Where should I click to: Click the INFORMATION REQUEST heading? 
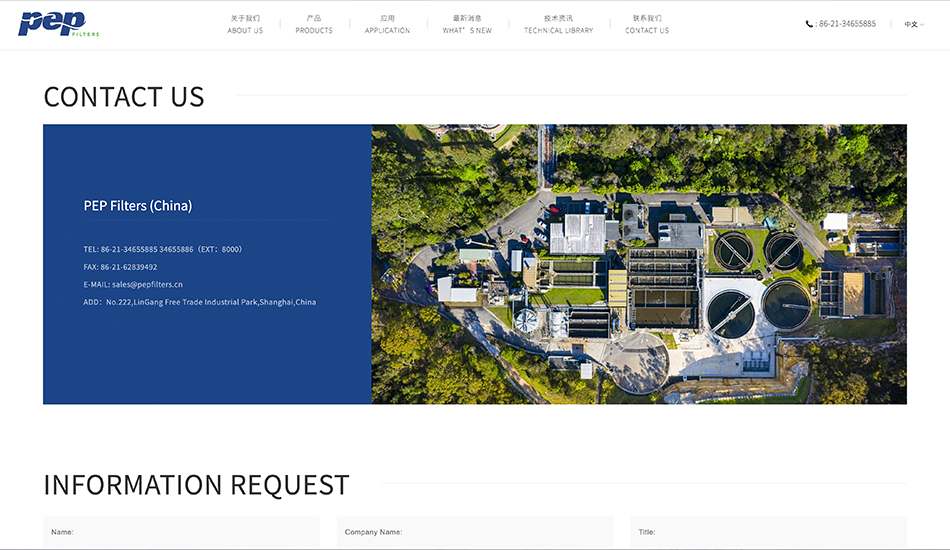click(196, 485)
